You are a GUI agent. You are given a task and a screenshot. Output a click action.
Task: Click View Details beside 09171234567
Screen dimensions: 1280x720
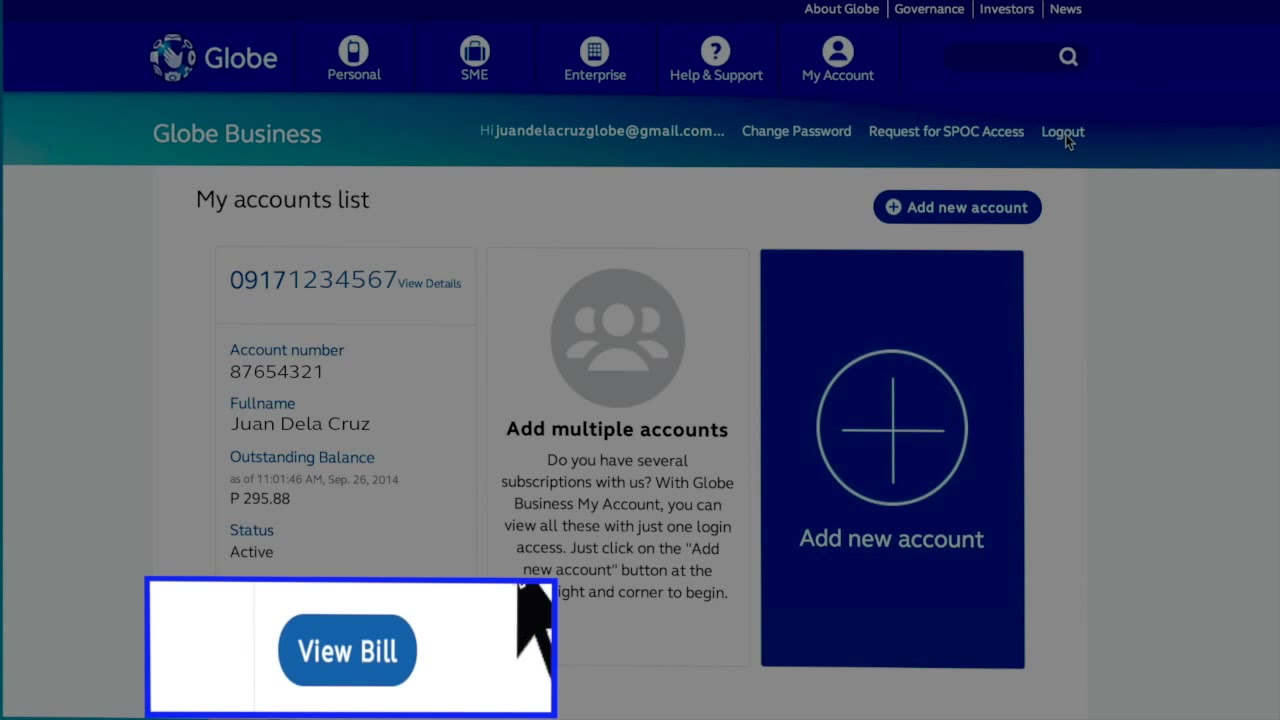429,283
